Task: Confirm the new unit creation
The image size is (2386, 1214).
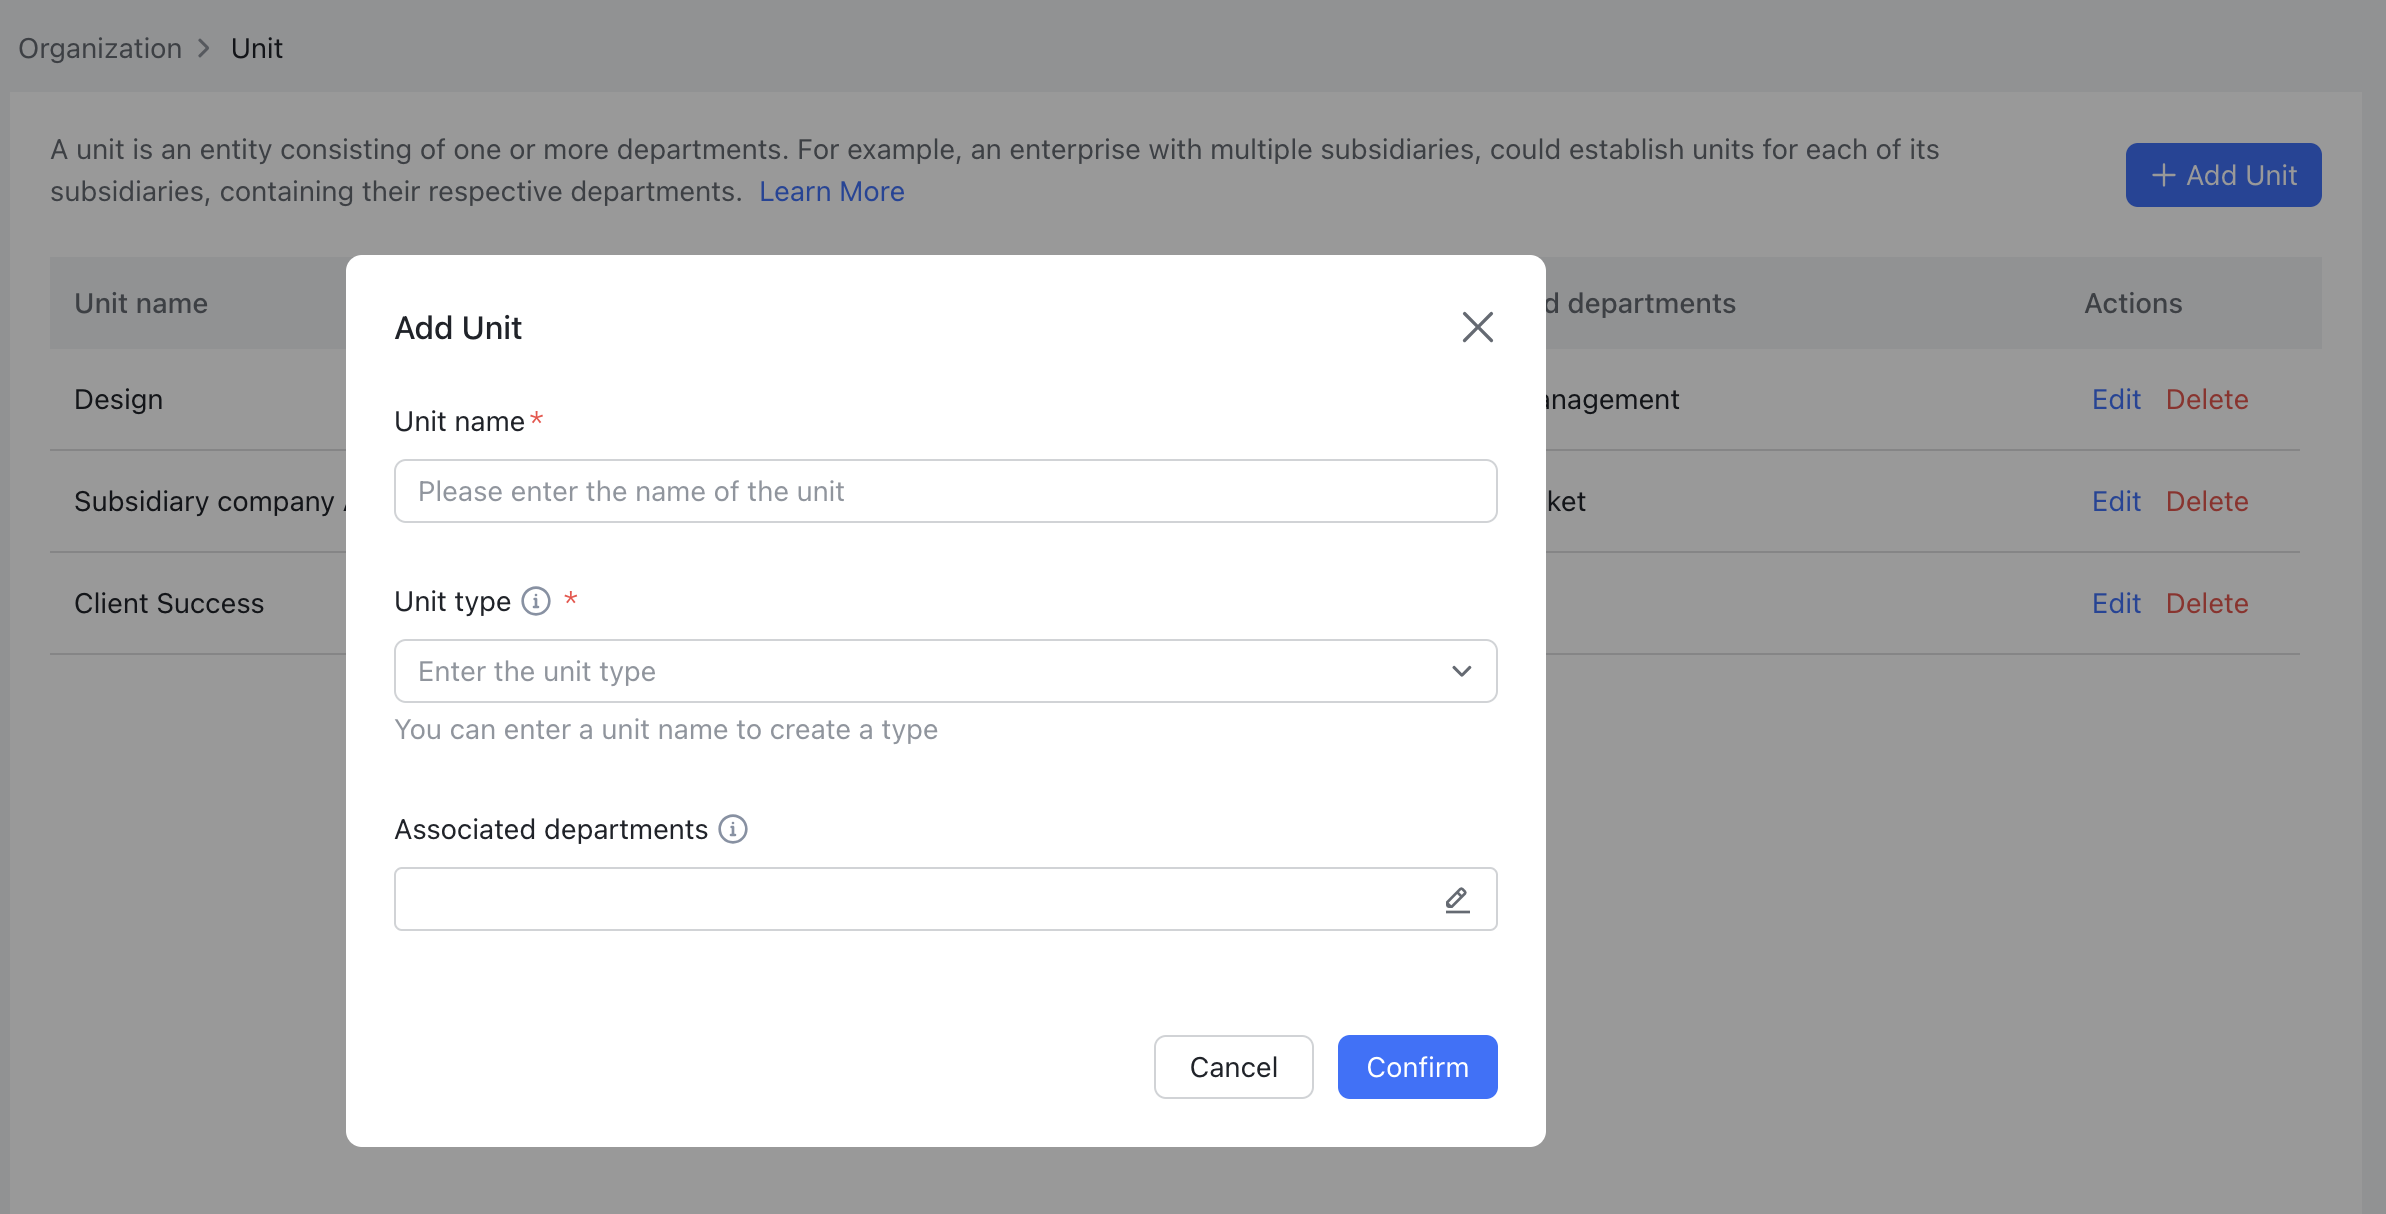Action: pyautogui.click(x=1417, y=1067)
